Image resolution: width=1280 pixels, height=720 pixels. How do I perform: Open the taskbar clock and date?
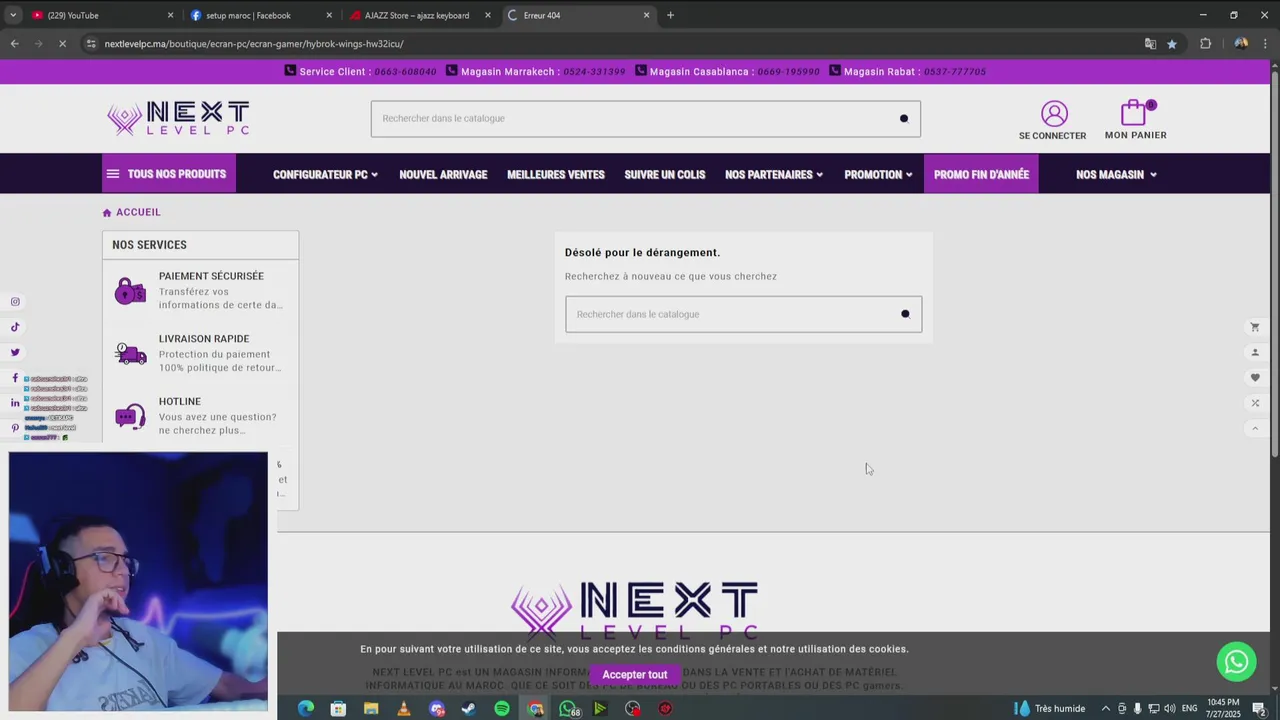tap(1222, 709)
